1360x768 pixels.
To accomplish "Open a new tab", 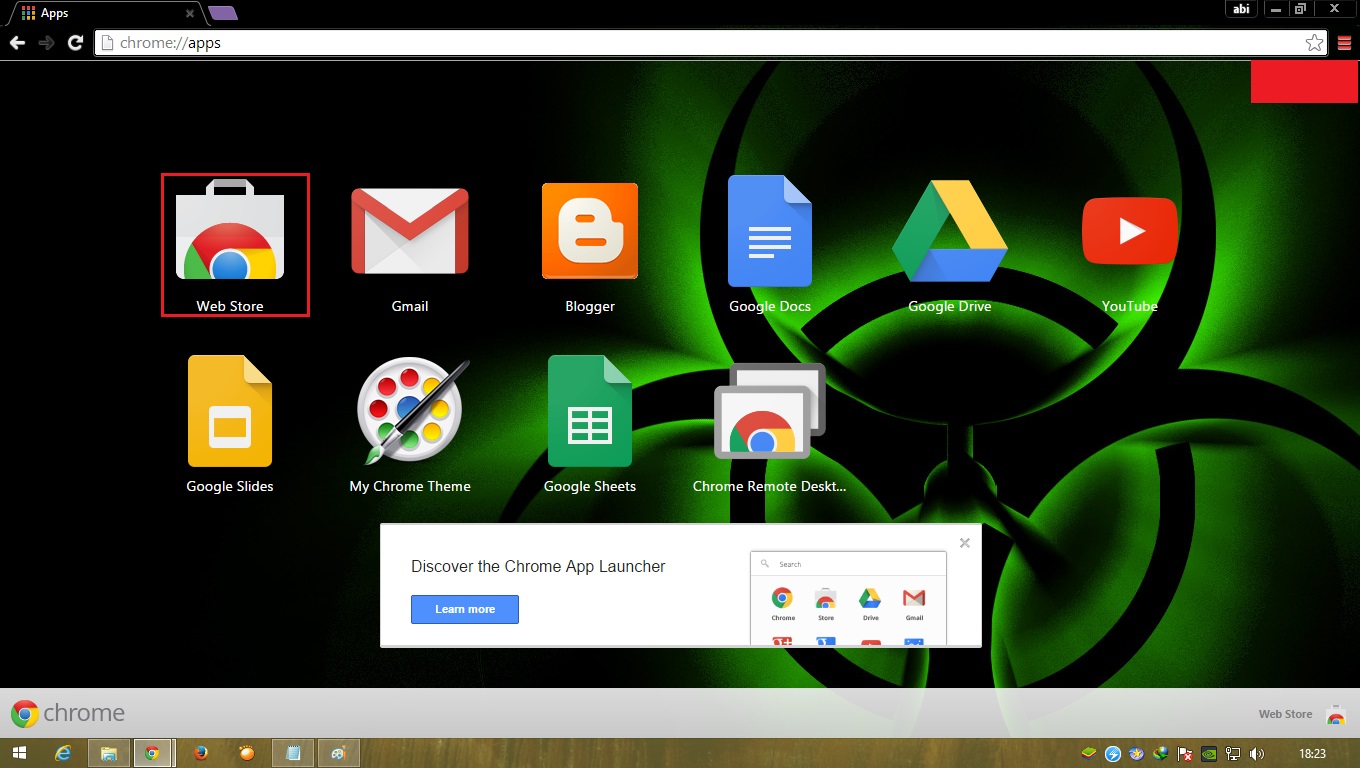I will (x=223, y=13).
